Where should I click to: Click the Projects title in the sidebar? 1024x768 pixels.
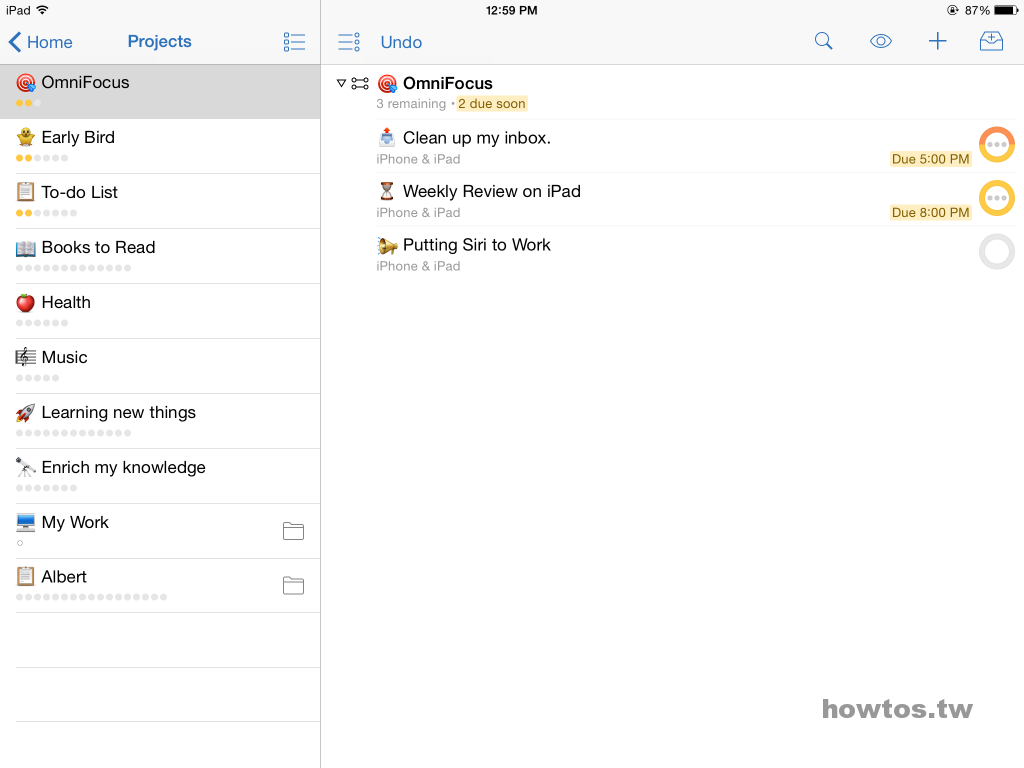click(x=159, y=41)
